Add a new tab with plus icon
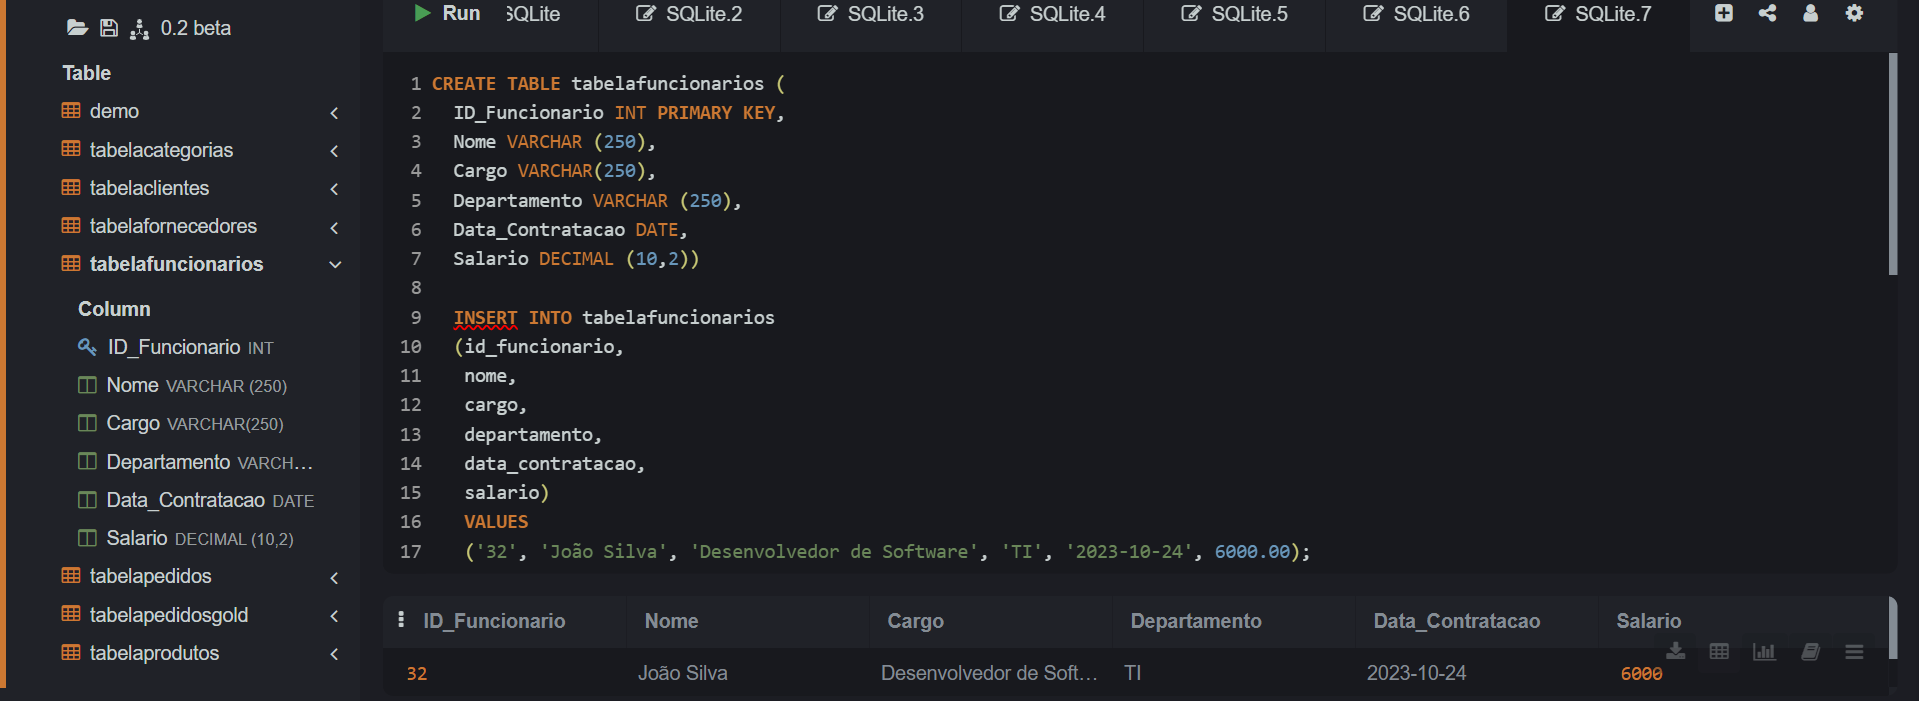Screen dimensions: 1919x701 1724,13
